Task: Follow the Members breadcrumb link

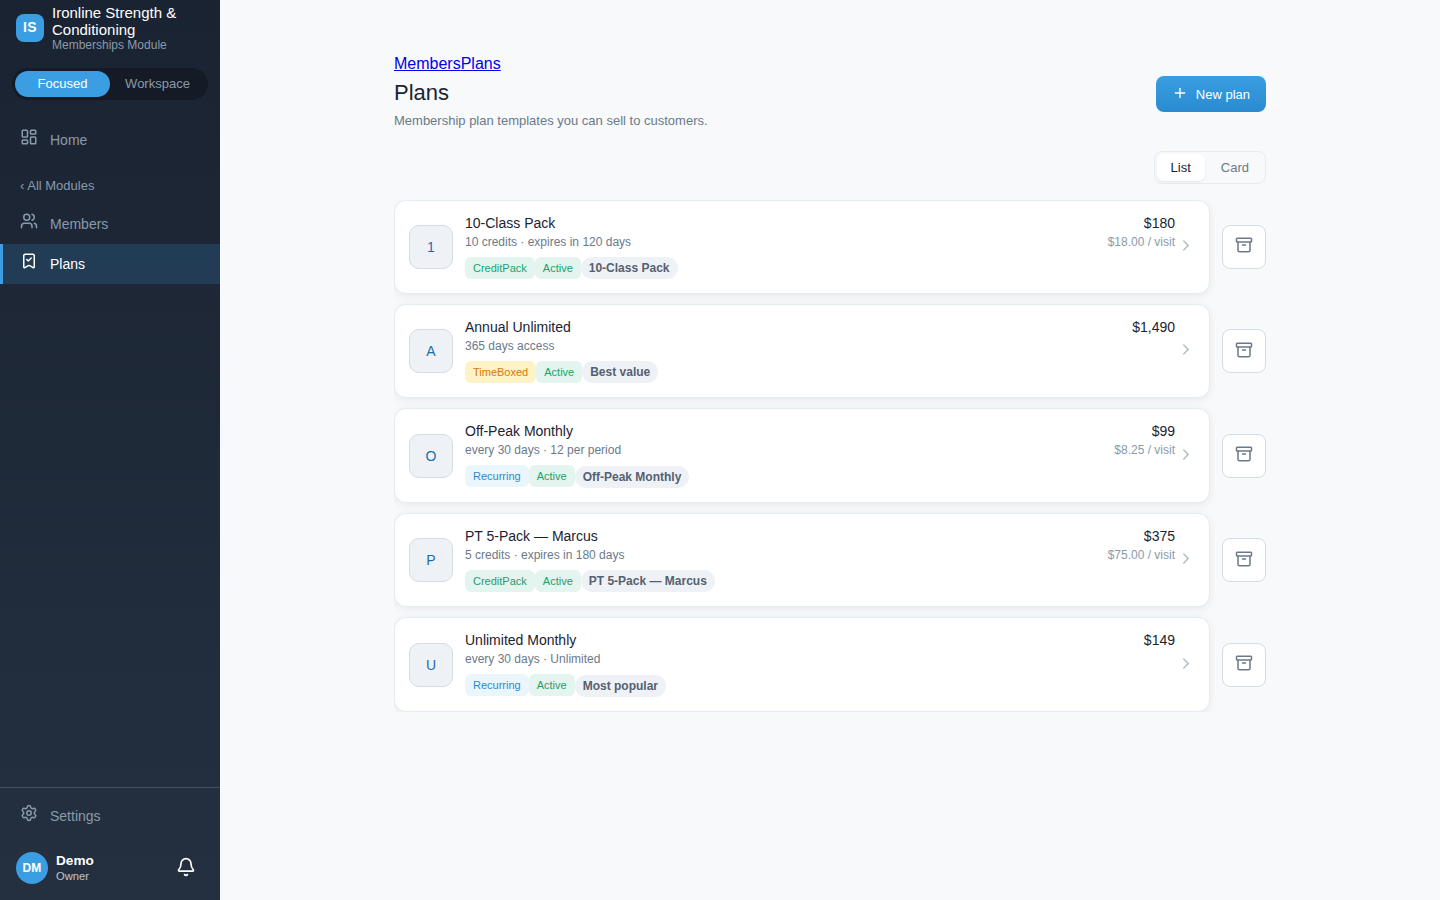Action: point(427,63)
